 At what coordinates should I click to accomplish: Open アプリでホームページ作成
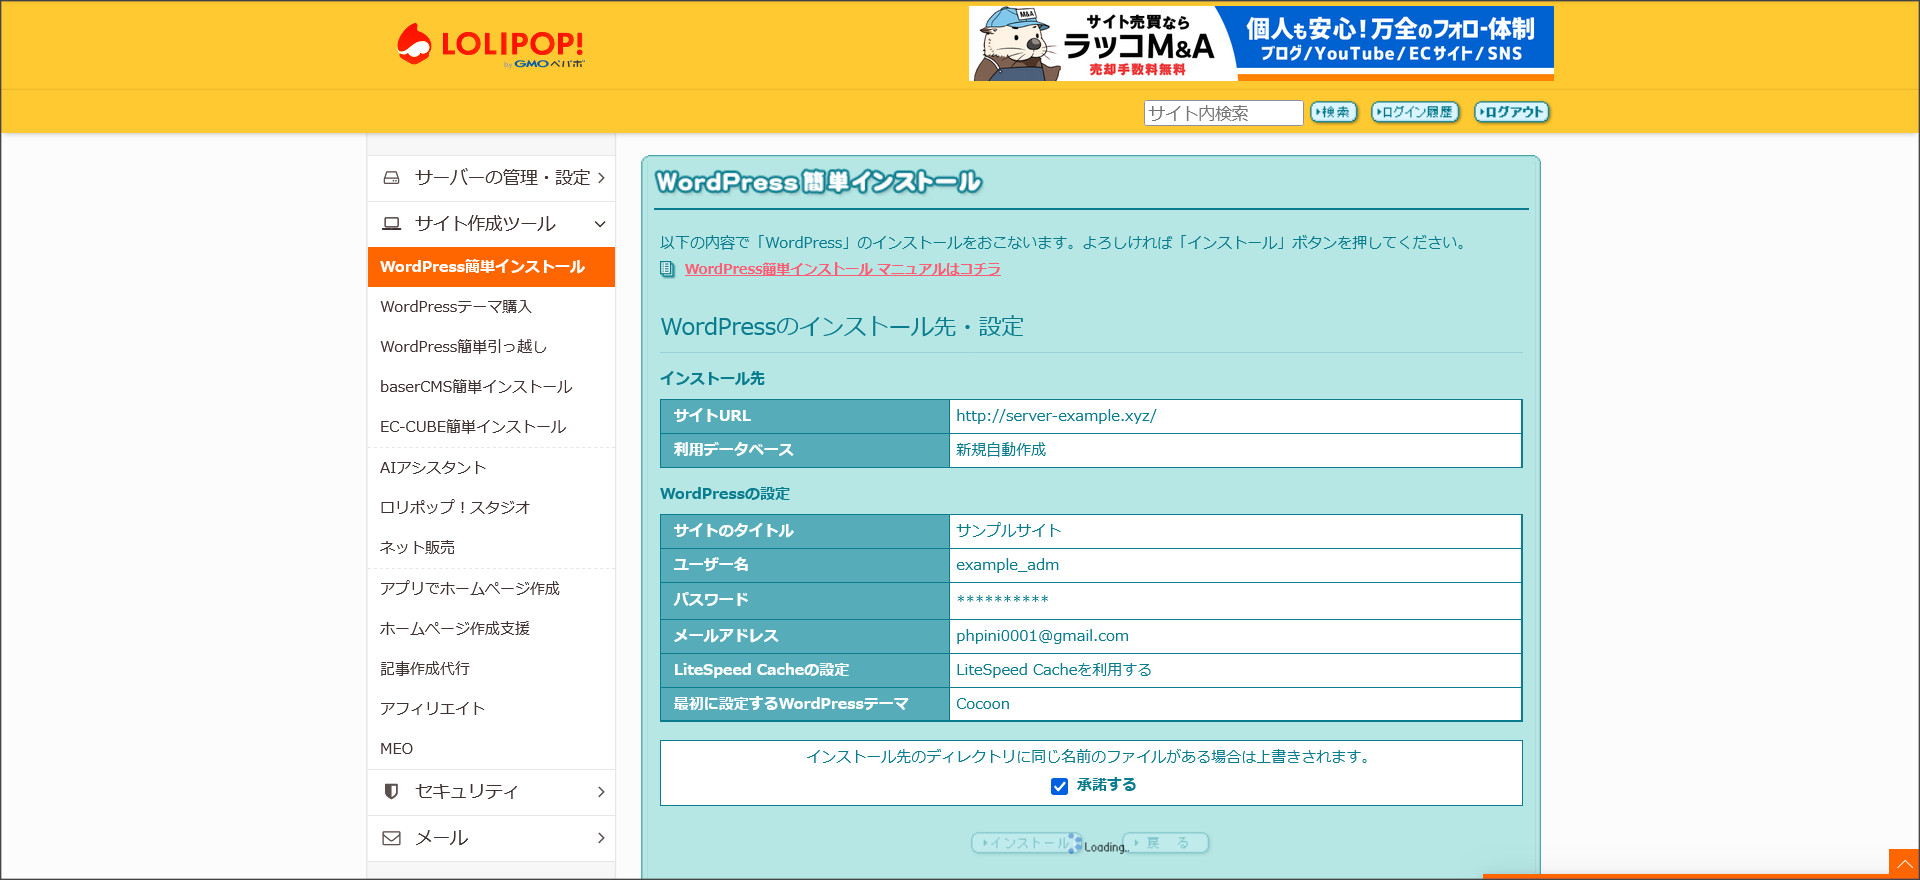(x=470, y=589)
